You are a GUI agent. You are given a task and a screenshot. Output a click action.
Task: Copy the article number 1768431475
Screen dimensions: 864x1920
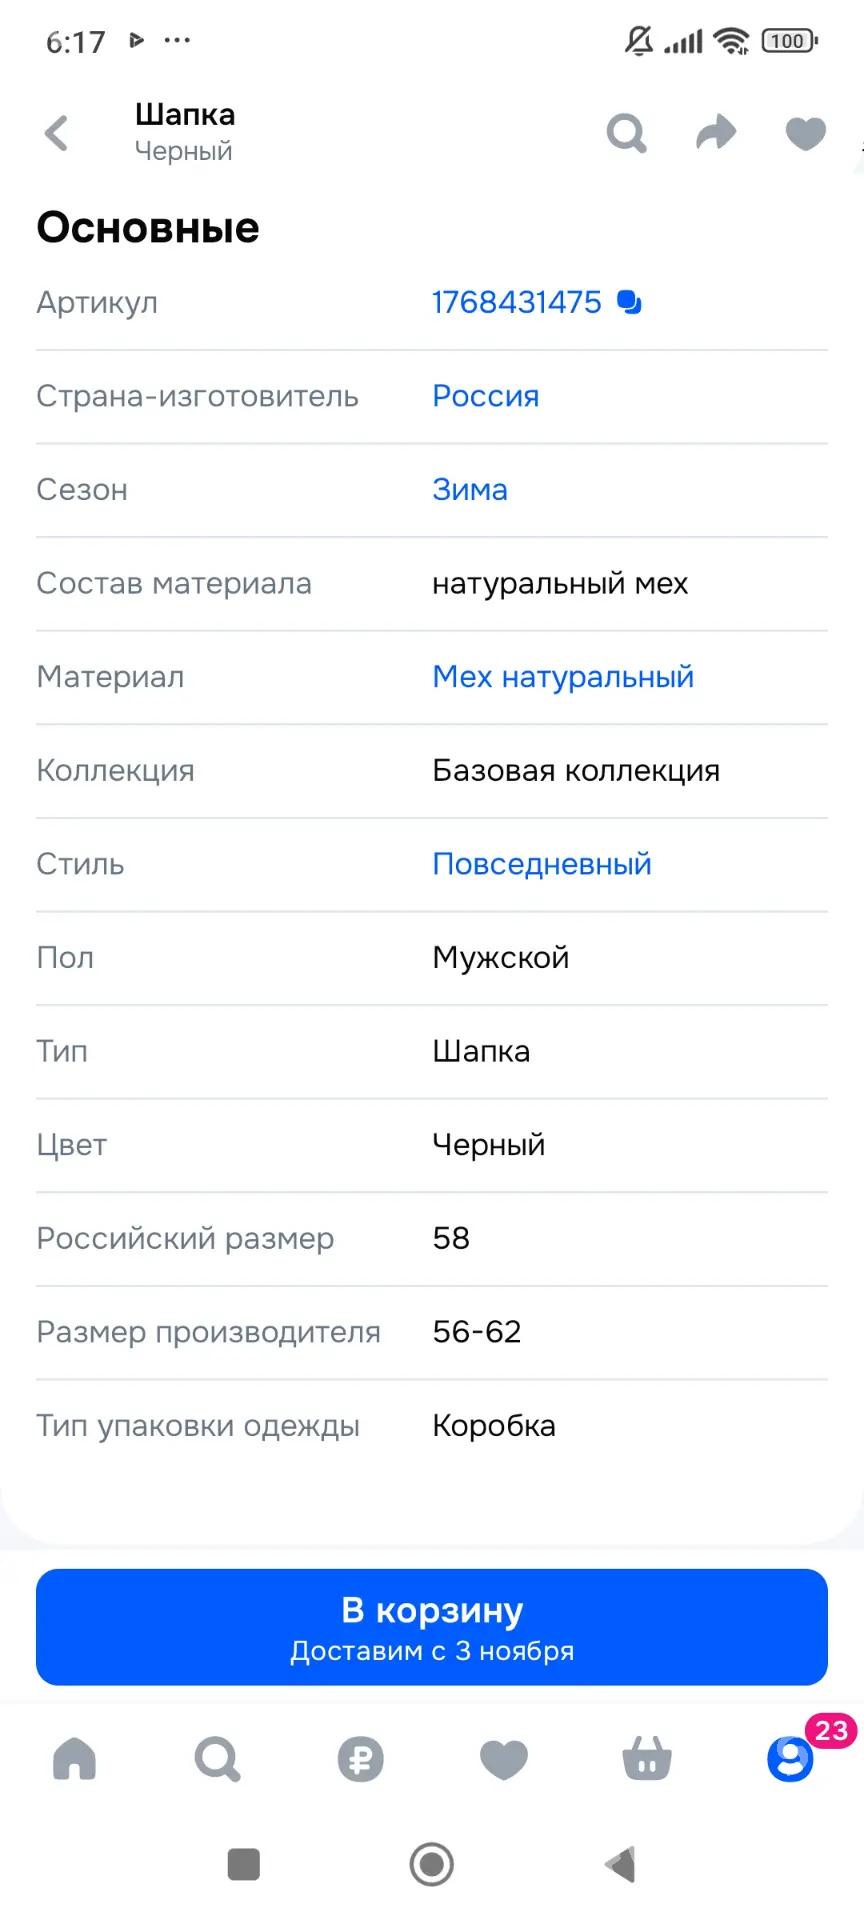(630, 302)
